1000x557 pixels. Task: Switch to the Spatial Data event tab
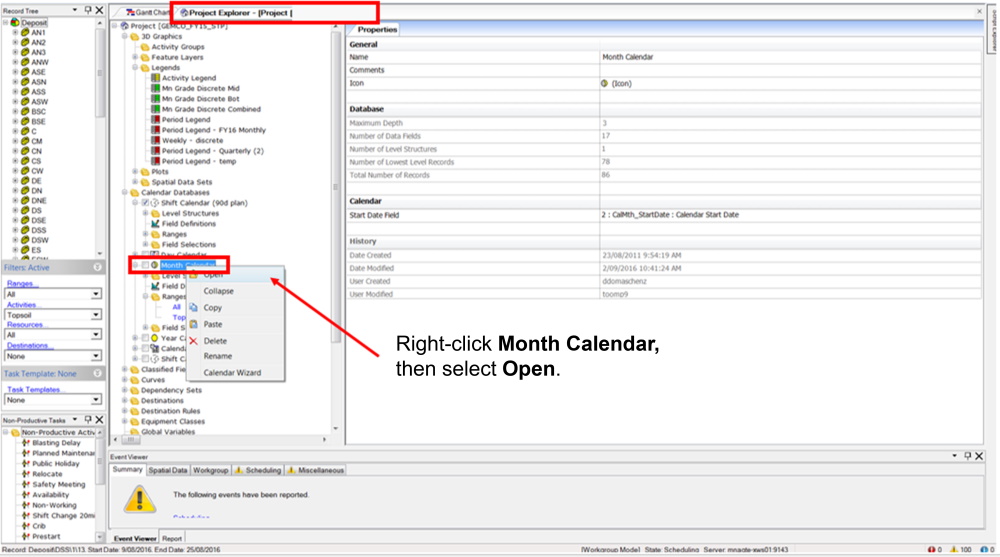click(x=168, y=470)
